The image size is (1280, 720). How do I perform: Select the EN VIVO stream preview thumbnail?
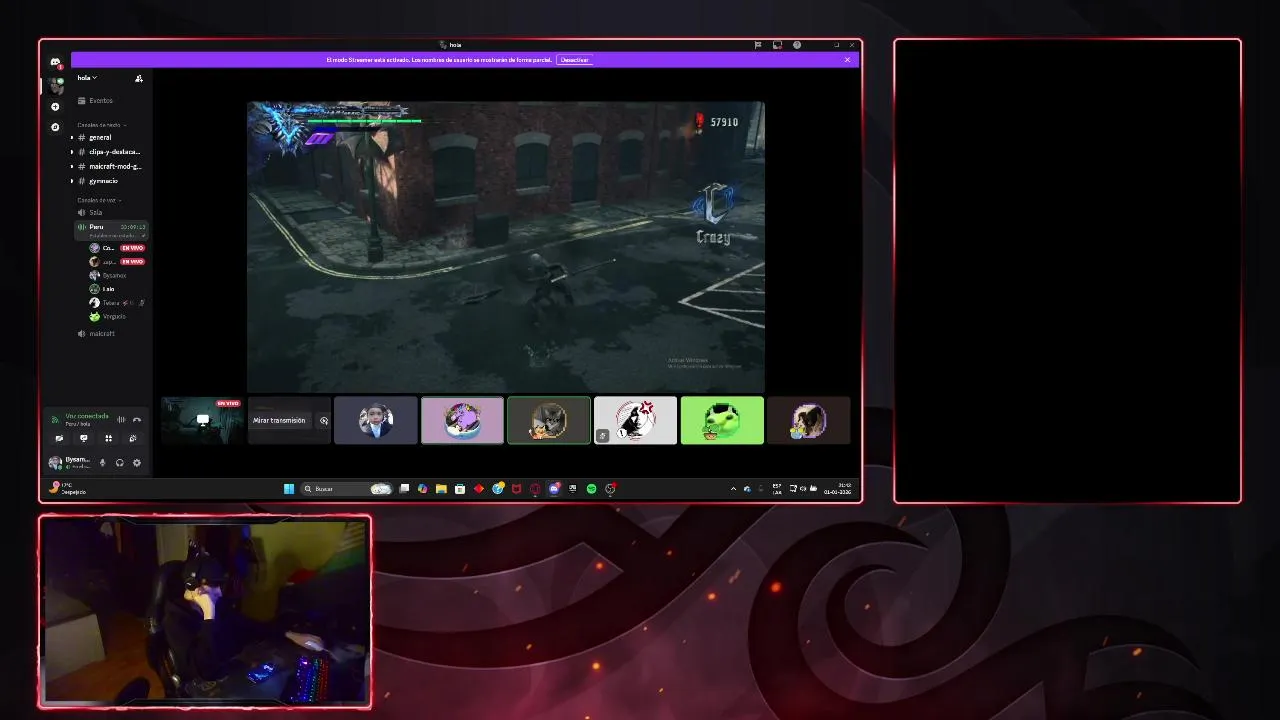click(x=203, y=420)
